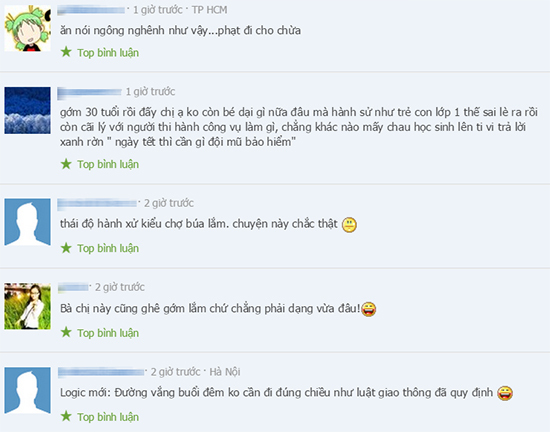
Task: Click the star under the Logic mới comment
Action: tap(66, 416)
